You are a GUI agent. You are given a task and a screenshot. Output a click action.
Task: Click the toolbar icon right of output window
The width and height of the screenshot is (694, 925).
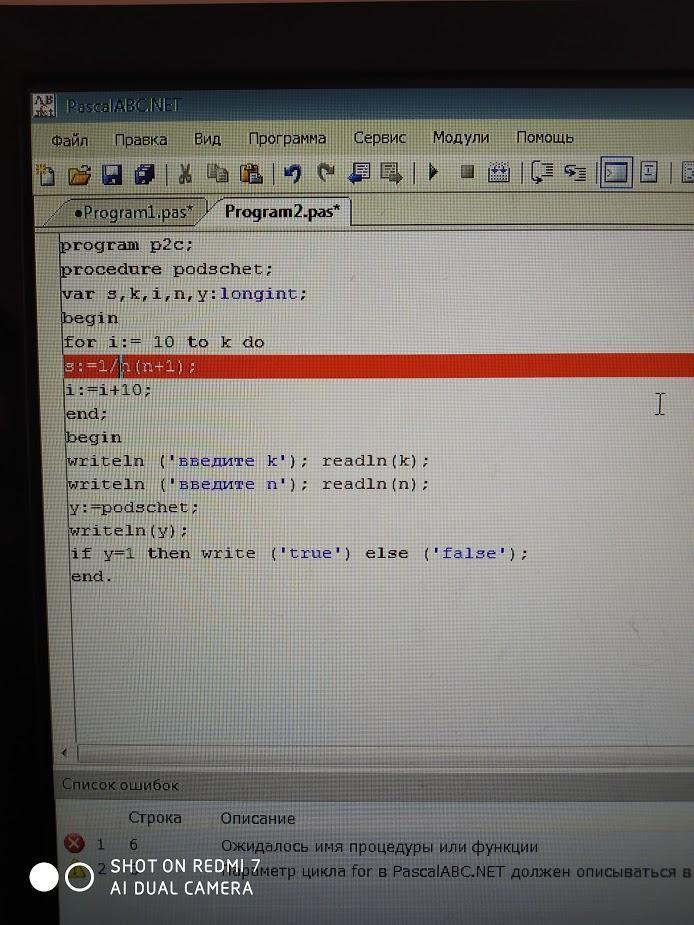click(649, 172)
